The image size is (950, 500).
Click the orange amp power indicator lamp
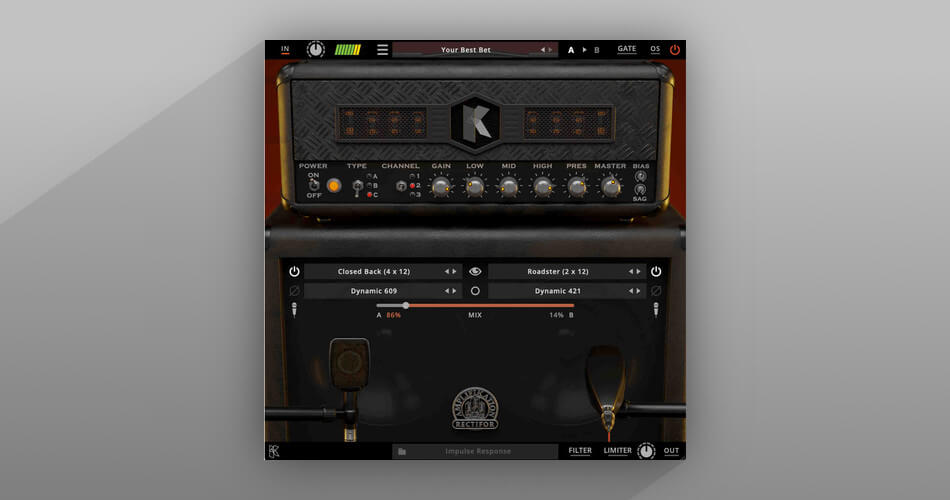333,185
